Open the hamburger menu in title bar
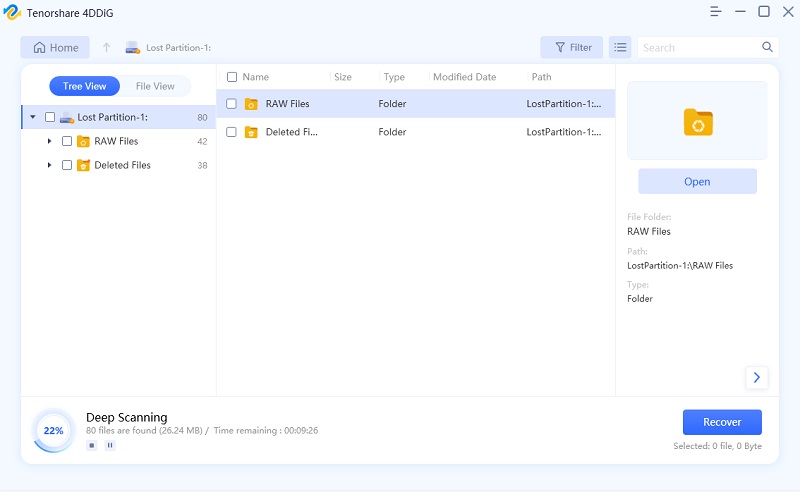Image resolution: width=800 pixels, height=492 pixels. pyautogui.click(x=715, y=12)
